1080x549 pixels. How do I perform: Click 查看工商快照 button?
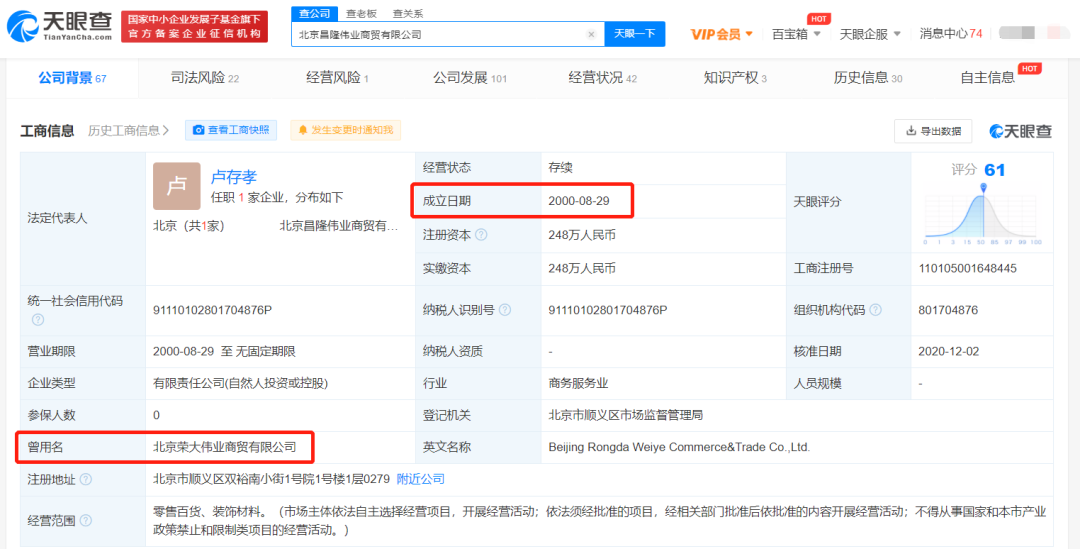pyautogui.click(x=231, y=130)
